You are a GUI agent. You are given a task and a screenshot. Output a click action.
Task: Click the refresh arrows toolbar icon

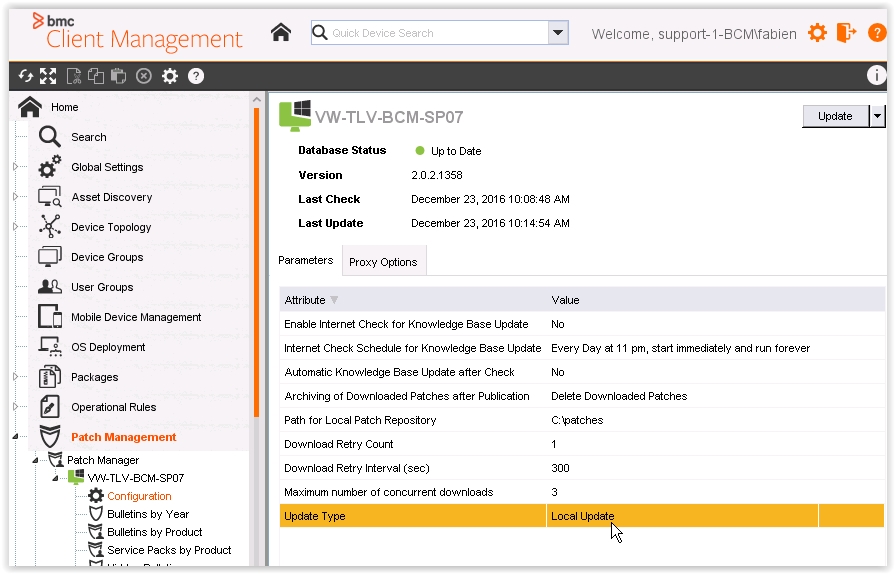(x=26, y=76)
